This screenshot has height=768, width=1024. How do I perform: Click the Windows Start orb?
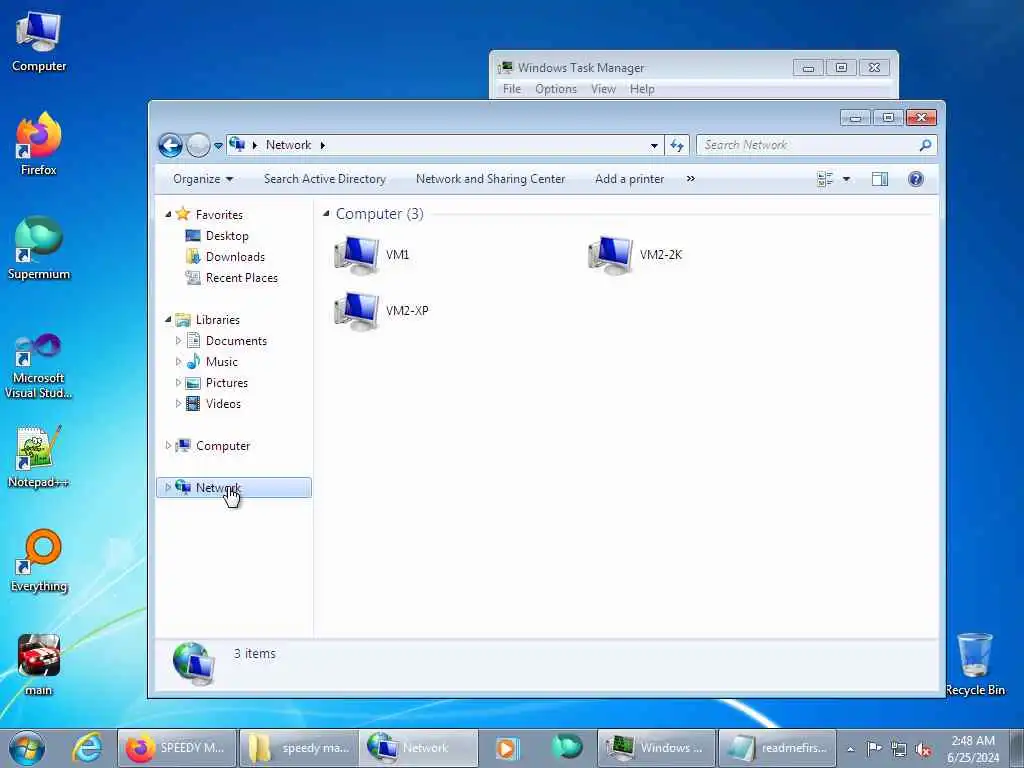[x=27, y=748]
